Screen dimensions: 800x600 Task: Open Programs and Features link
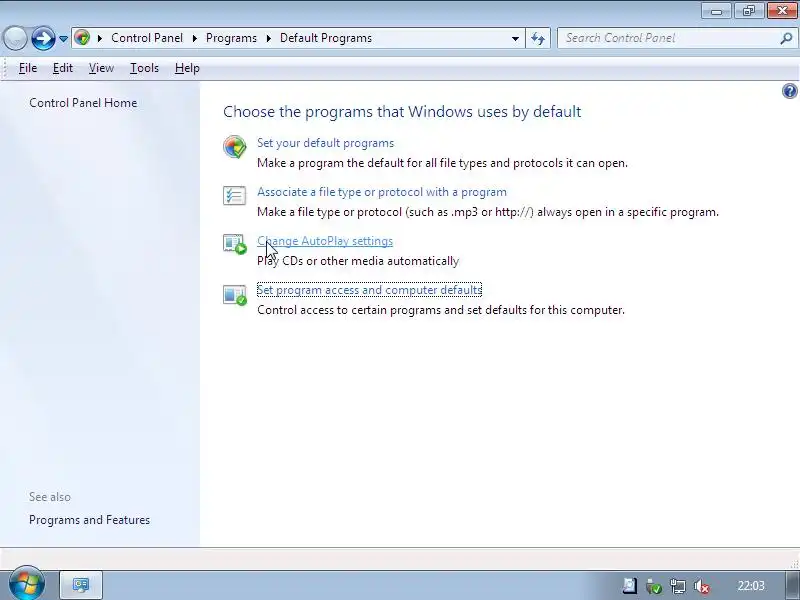pyautogui.click(x=89, y=520)
